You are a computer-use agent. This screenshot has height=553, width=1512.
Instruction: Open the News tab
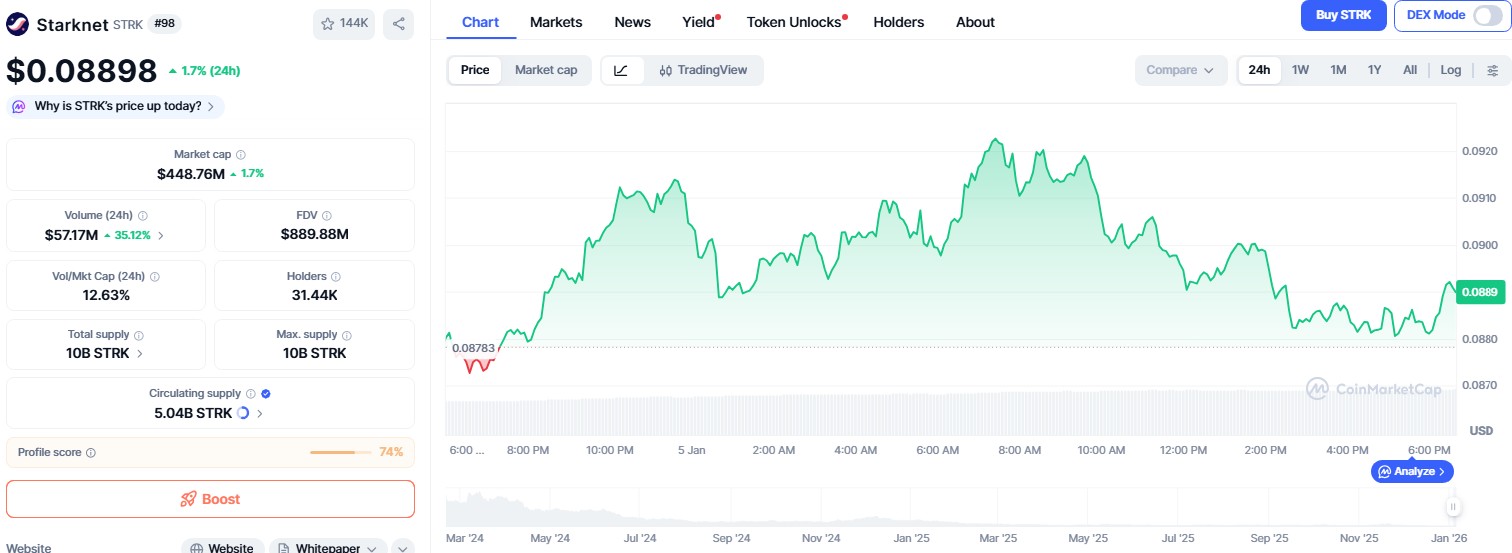(632, 22)
